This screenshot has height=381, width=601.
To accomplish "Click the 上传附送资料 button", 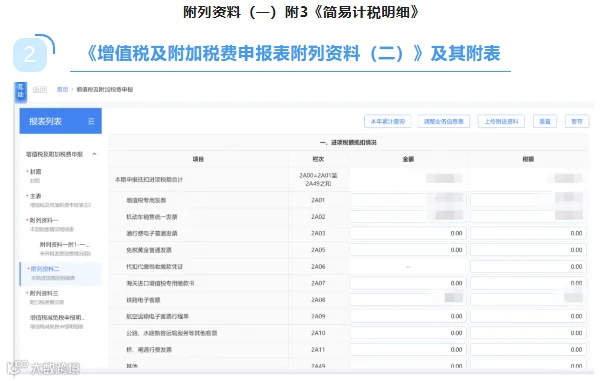I will tap(501, 122).
